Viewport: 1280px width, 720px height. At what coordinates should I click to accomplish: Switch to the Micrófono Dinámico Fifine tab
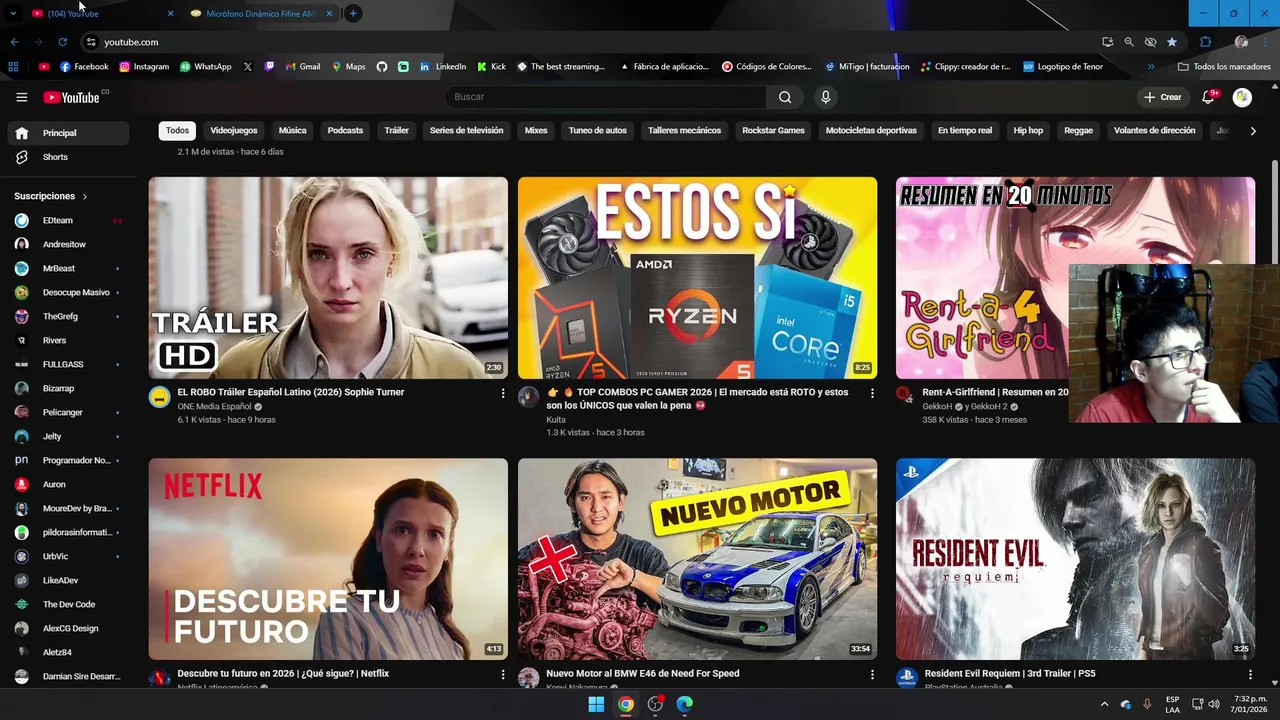click(x=262, y=13)
